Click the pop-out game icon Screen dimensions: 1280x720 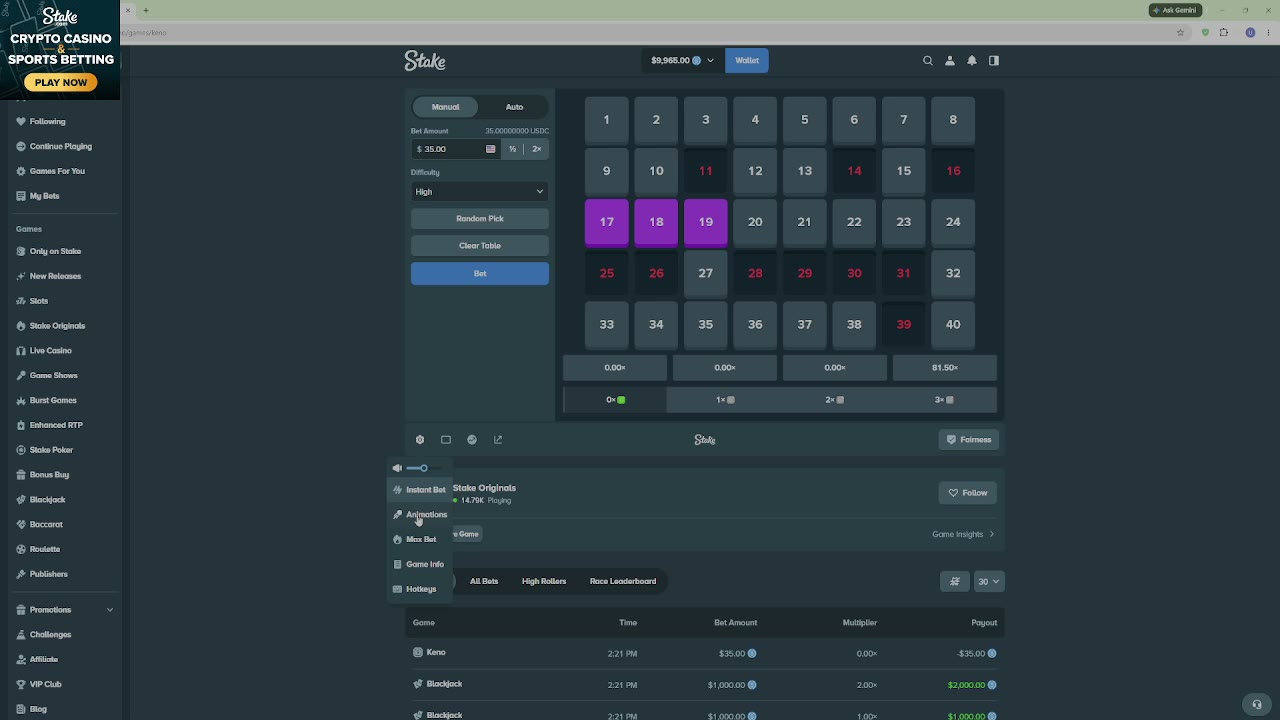pyautogui.click(x=498, y=440)
